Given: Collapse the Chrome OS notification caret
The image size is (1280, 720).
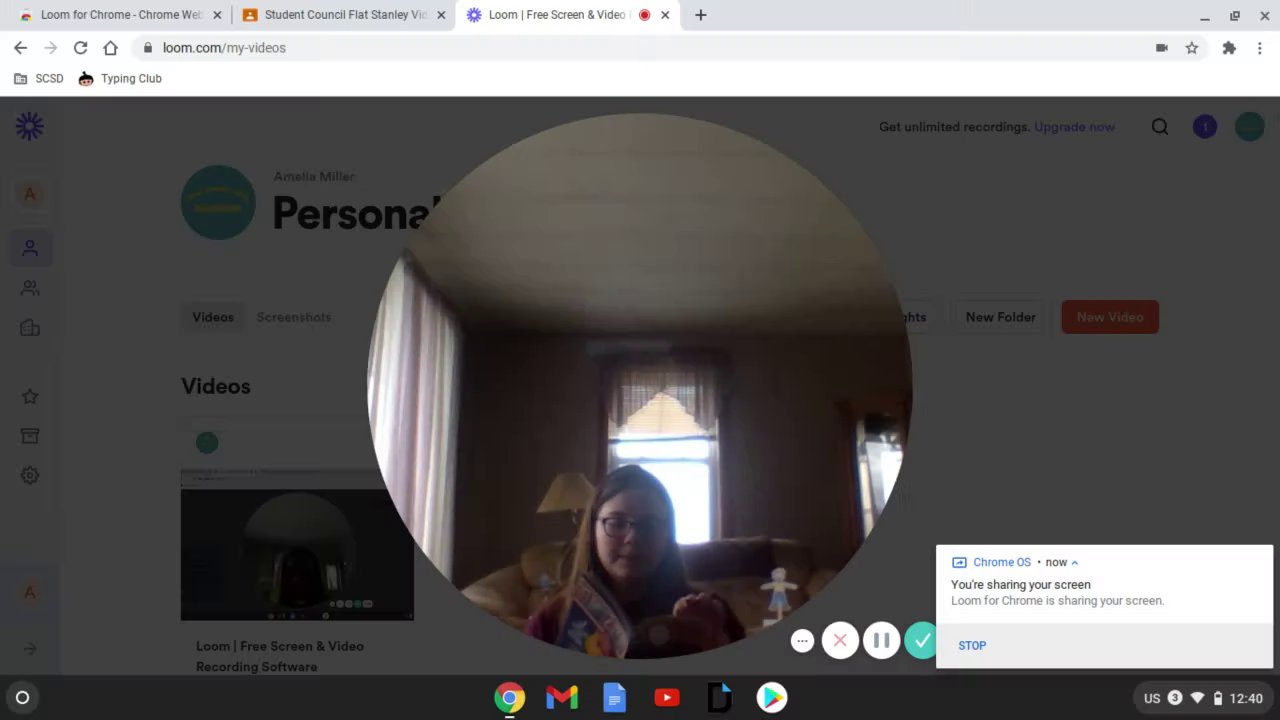Looking at the screenshot, I should (x=1075, y=563).
